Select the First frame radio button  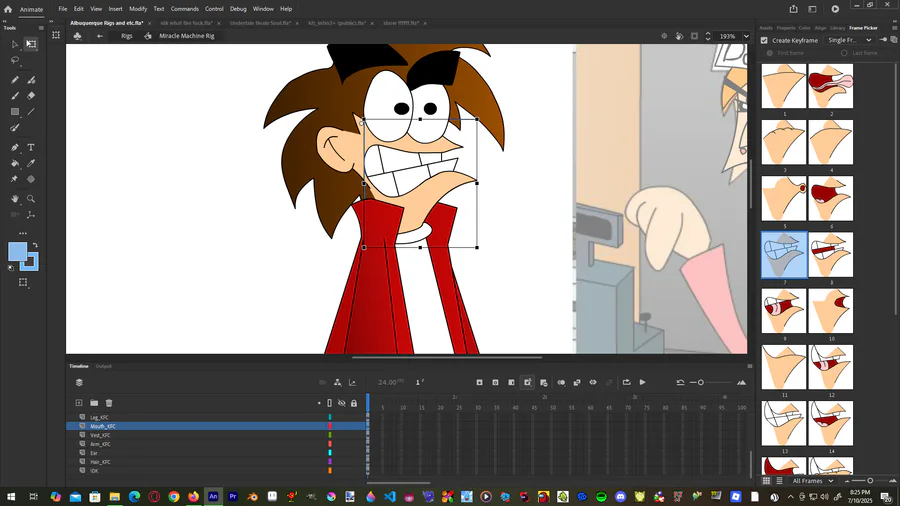(x=770, y=53)
